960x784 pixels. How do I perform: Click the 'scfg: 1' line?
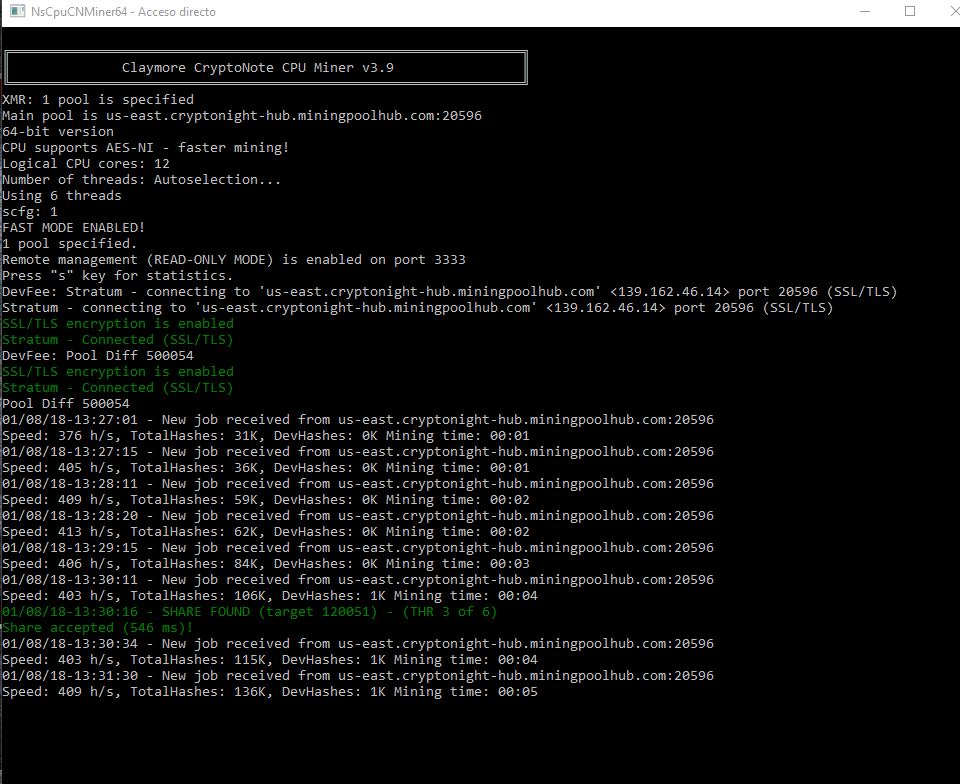[x=30, y=212]
